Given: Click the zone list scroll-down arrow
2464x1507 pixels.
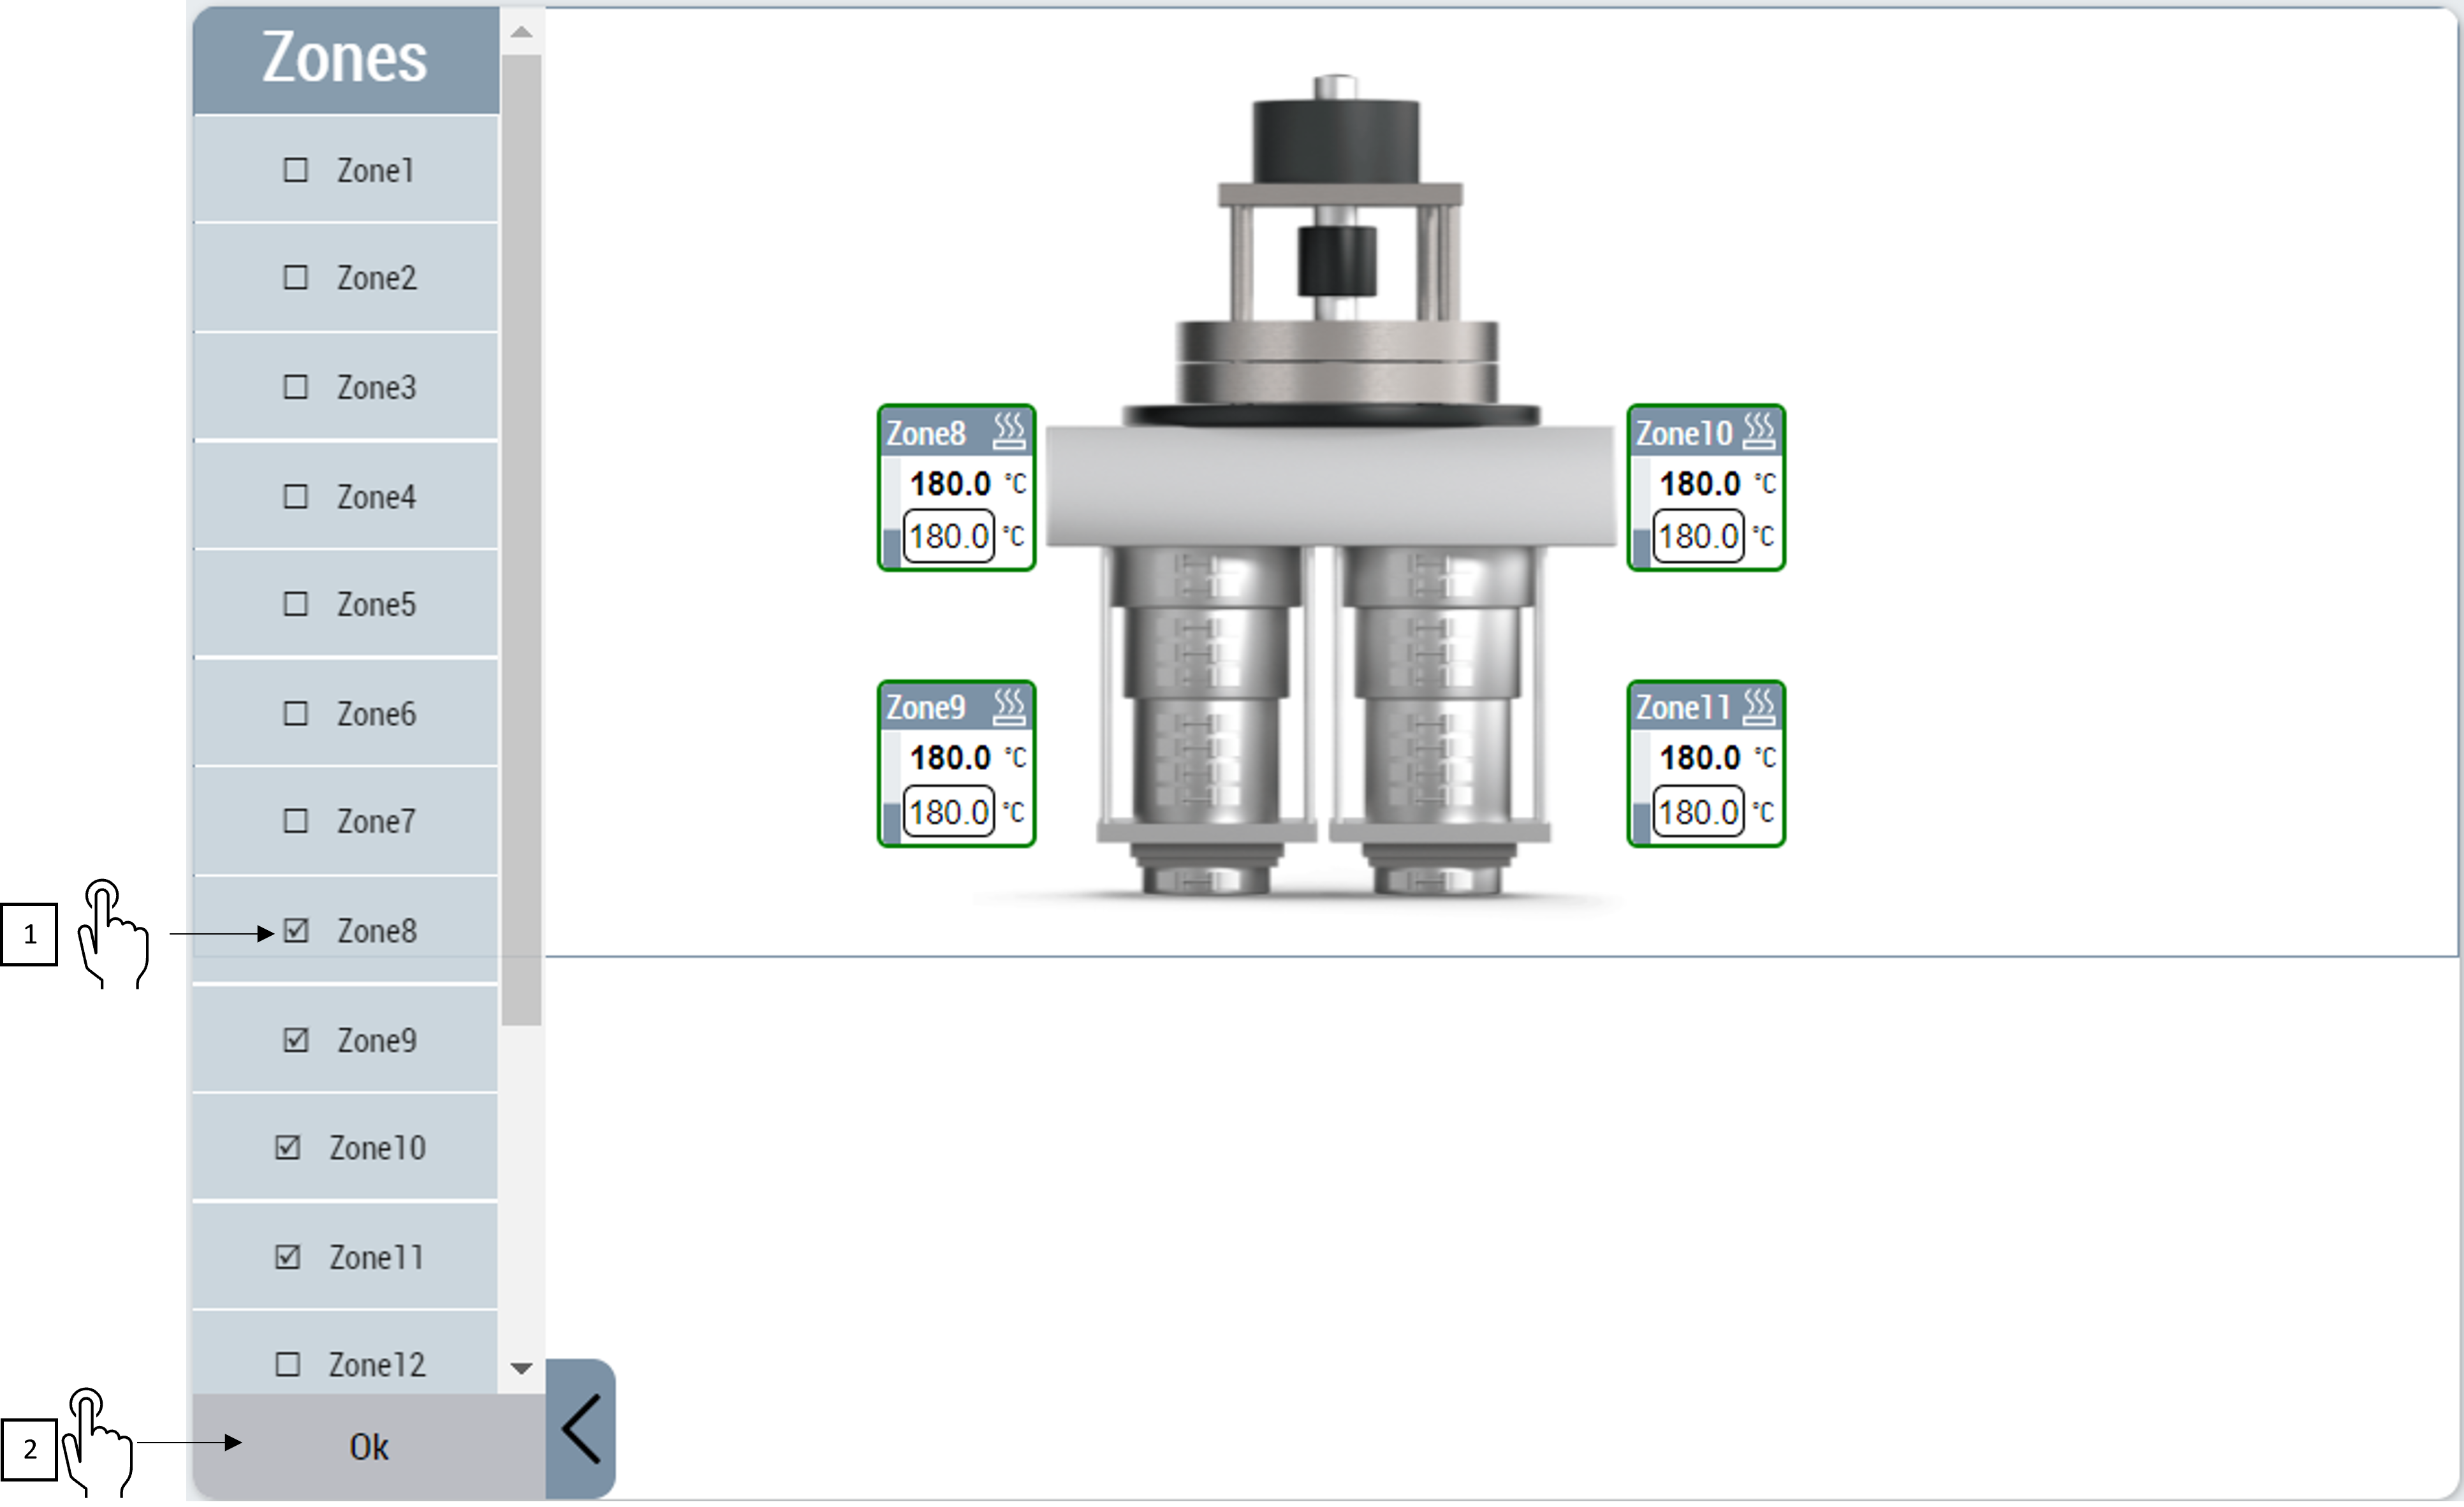Looking at the screenshot, I should (x=521, y=1368).
